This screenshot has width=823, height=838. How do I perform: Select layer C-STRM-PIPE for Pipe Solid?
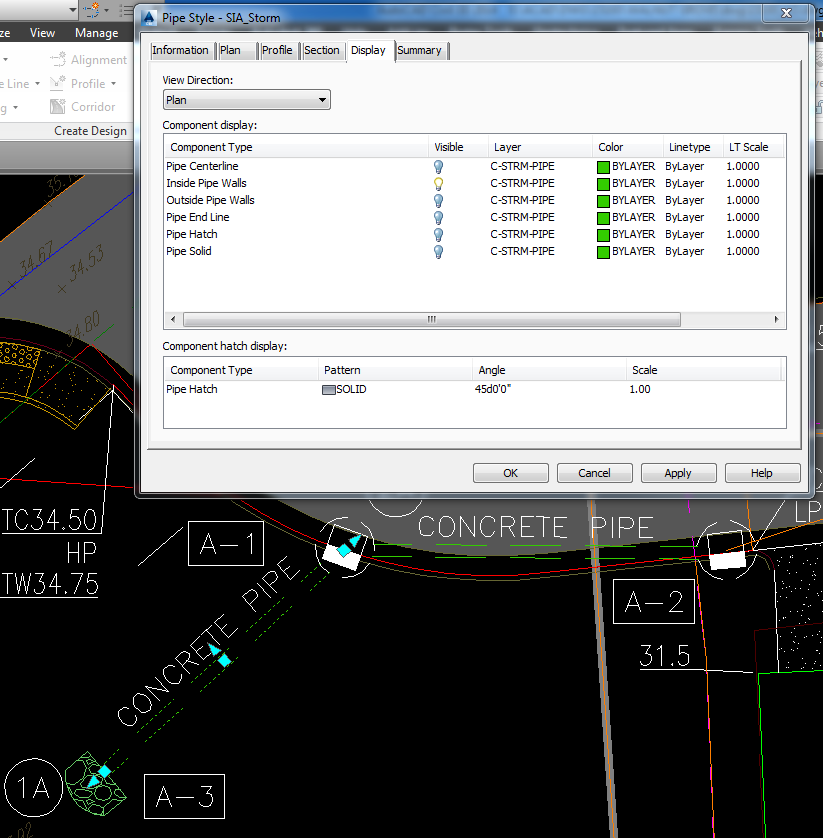click(522, 251)
